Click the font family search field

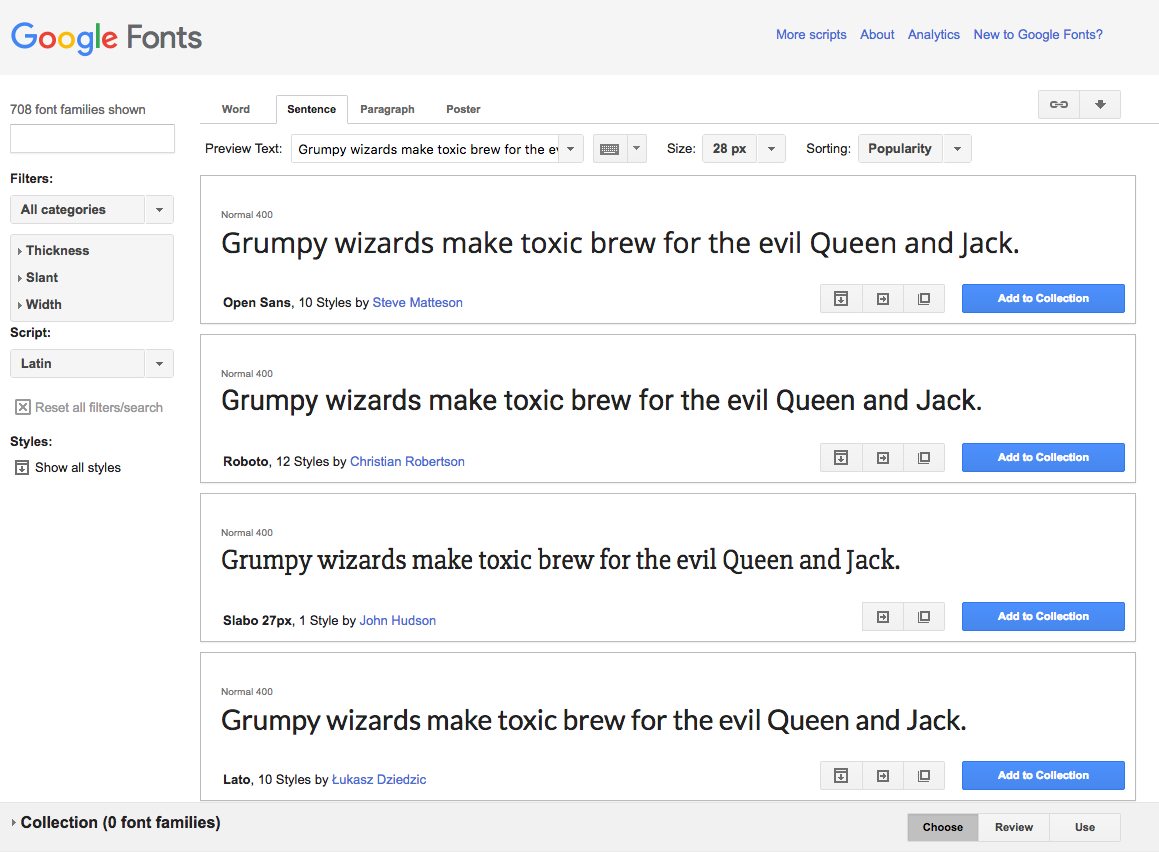(92, 138)
